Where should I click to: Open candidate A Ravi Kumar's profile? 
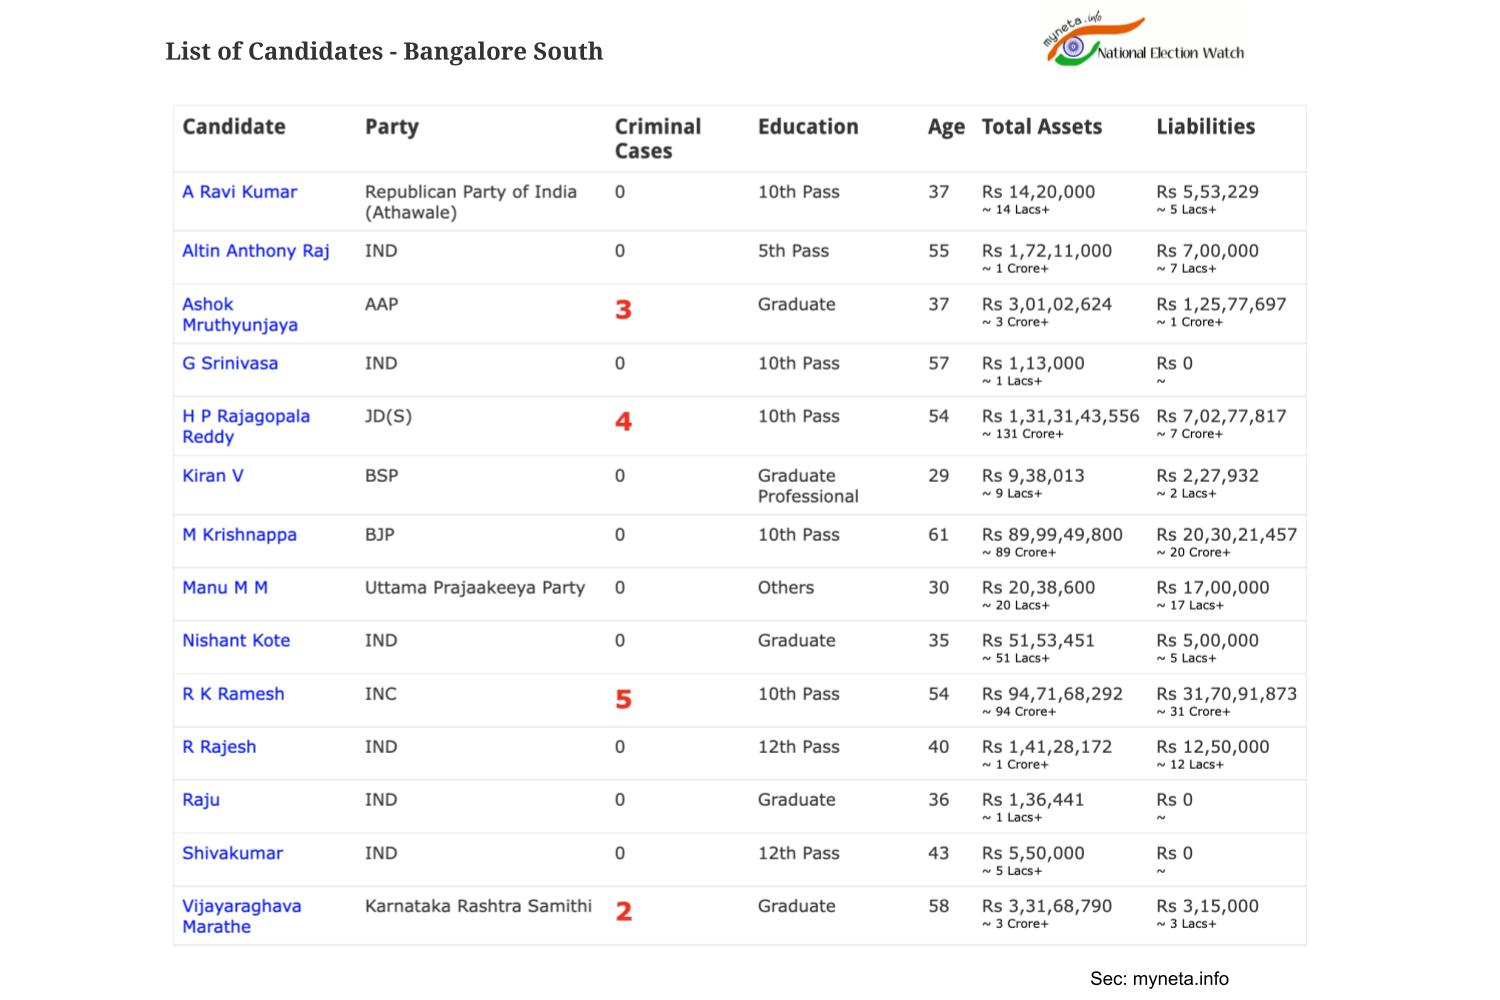coord(239,192)
